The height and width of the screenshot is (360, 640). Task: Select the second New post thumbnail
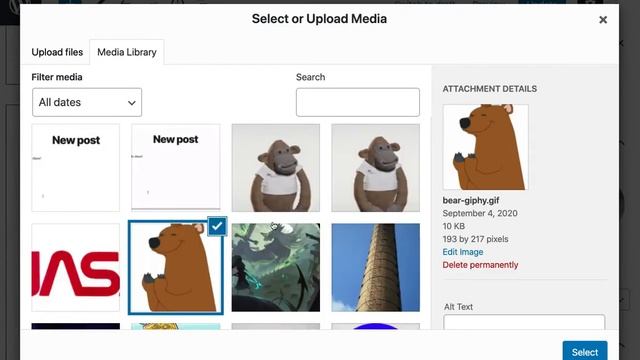click(x=176, y=168)
